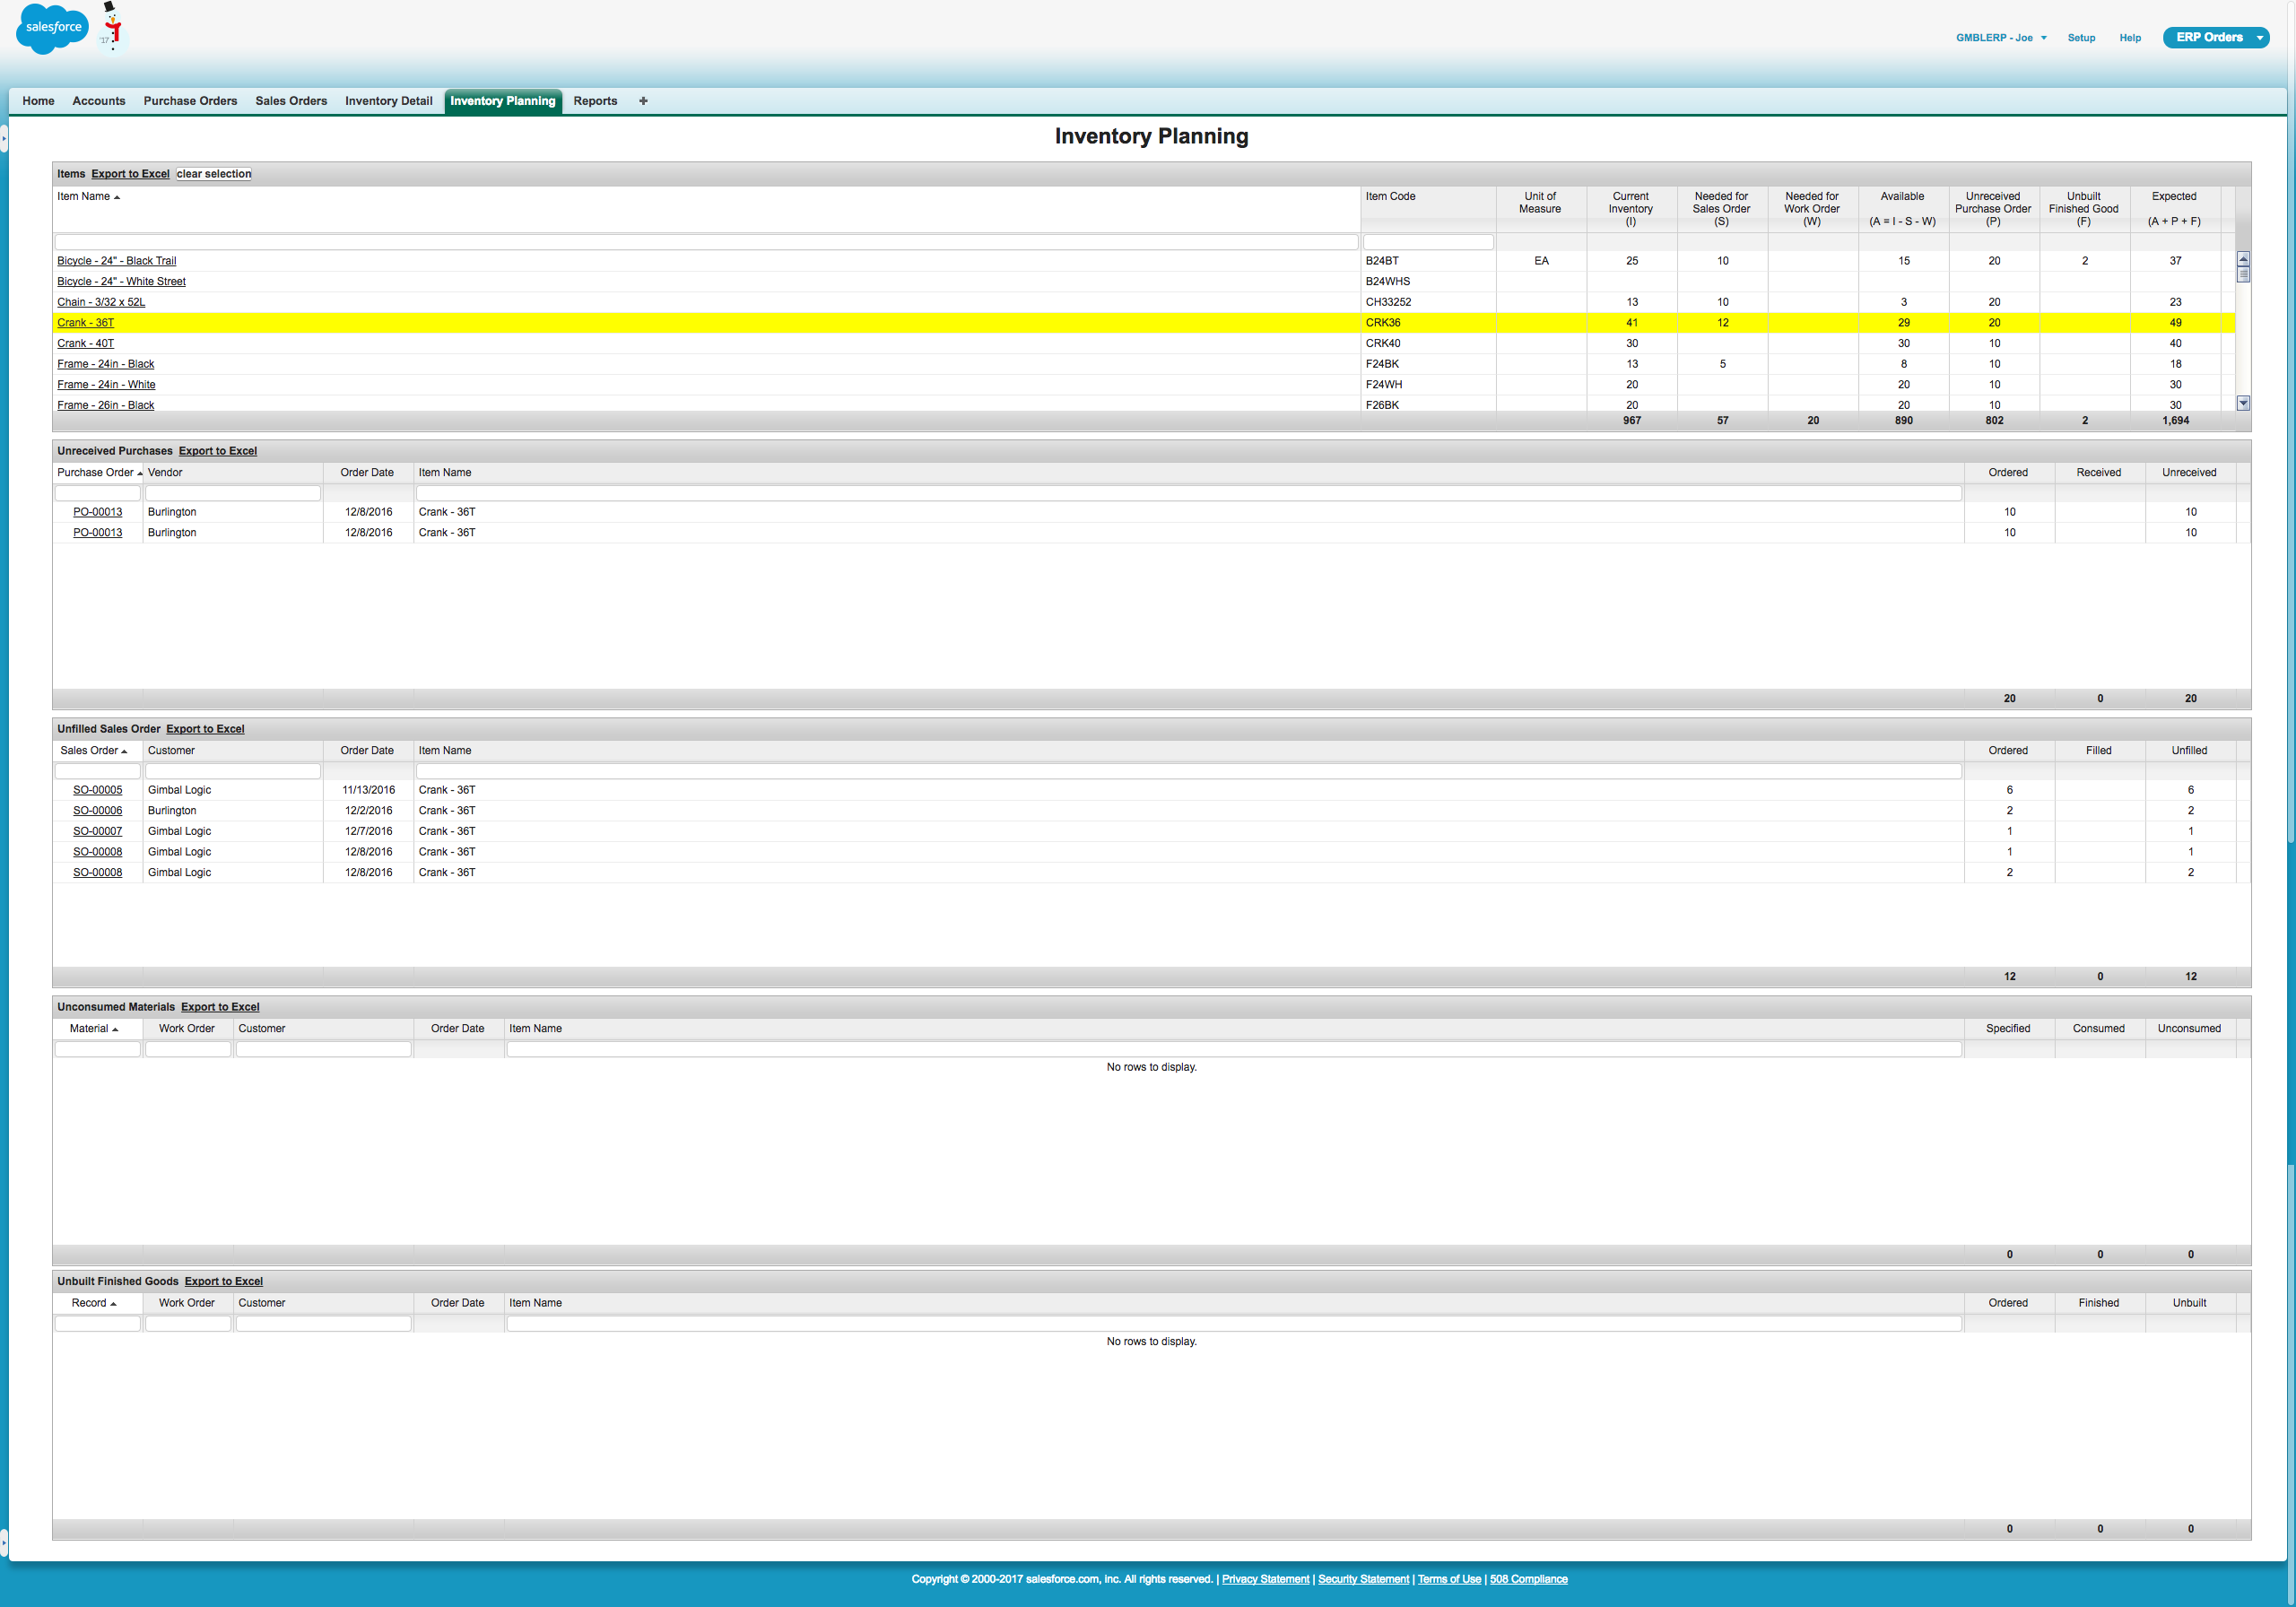
Task: Click the Items grid scroll up arrow
Action: (2243, 259)
